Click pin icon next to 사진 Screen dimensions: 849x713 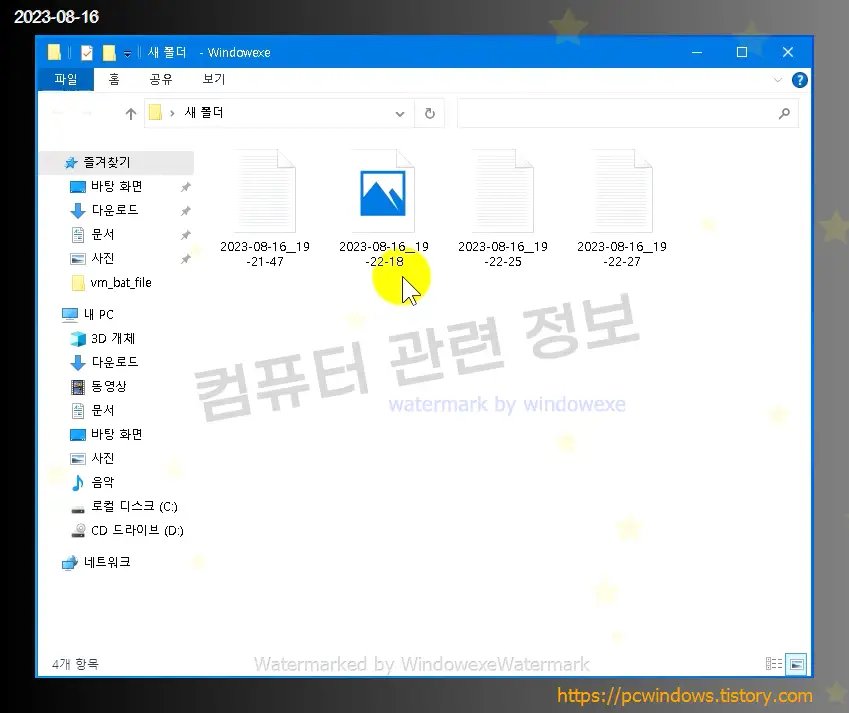(x=186, y=259)
